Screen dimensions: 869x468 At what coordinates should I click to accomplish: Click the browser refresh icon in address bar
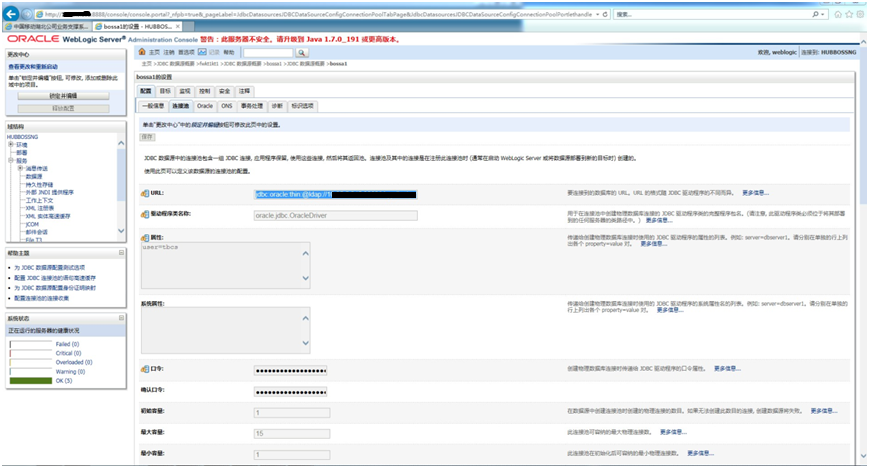pyautogui.click(x=605, y=14)
